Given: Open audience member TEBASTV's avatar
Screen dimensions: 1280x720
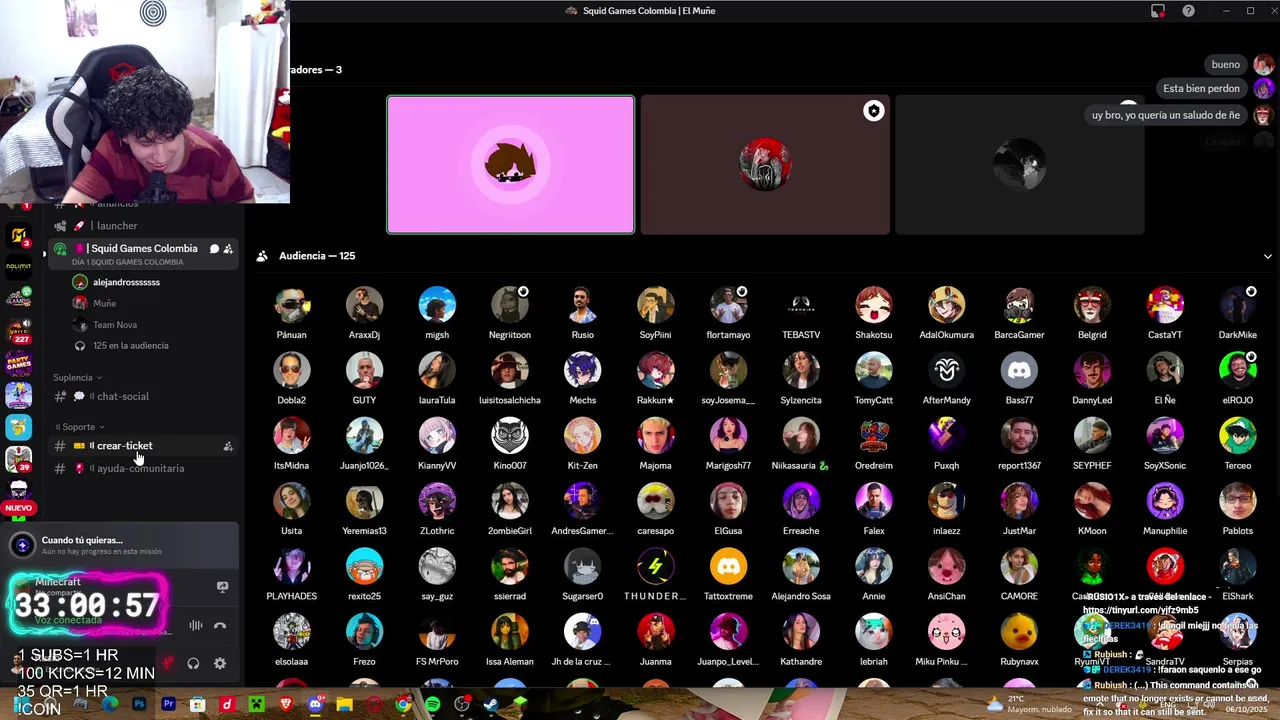Looking at the screenshot, I should [x=801, y=305].
